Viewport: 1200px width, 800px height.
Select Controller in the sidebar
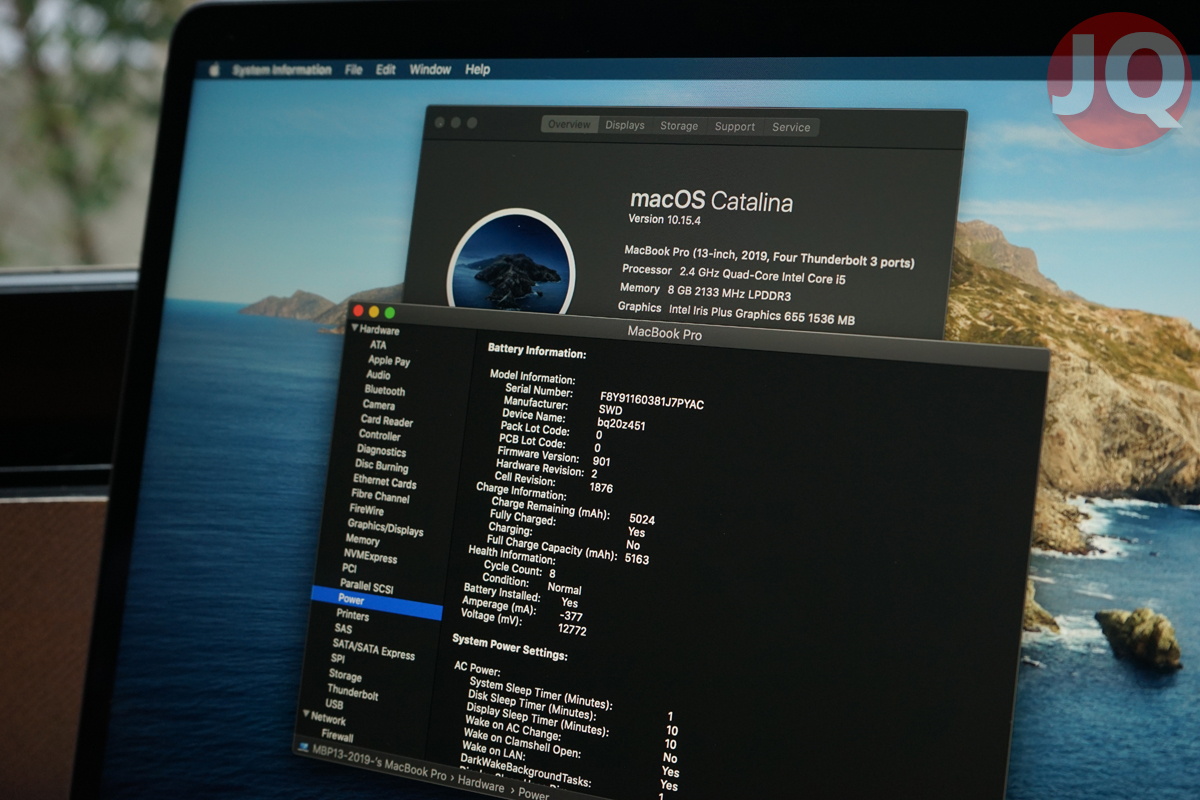coord(380,436)
